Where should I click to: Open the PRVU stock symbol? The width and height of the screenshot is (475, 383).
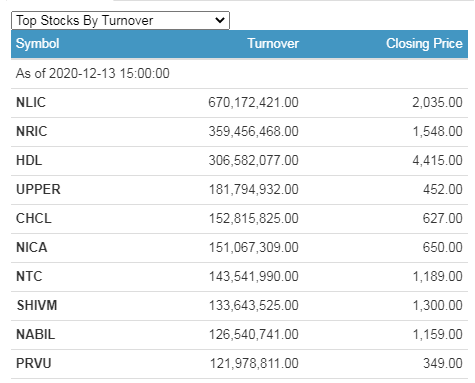pyautogui.click(x=34, y=363)
